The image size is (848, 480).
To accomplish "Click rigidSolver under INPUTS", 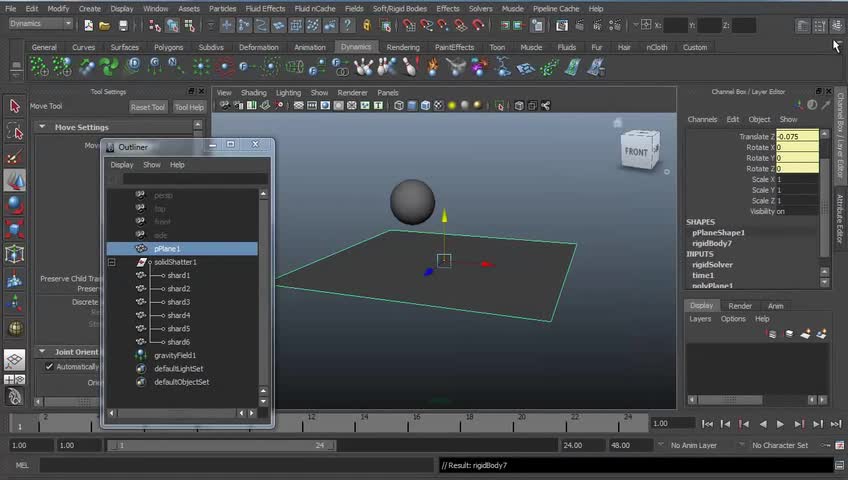I will point(712,265).
